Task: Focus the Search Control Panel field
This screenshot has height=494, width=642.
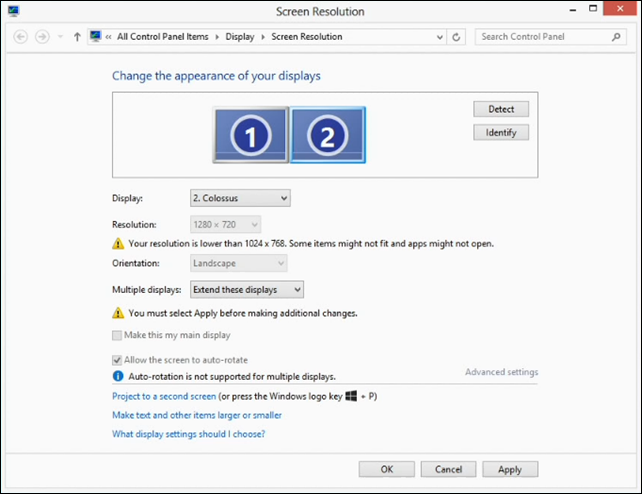Action: click(551, 37)
